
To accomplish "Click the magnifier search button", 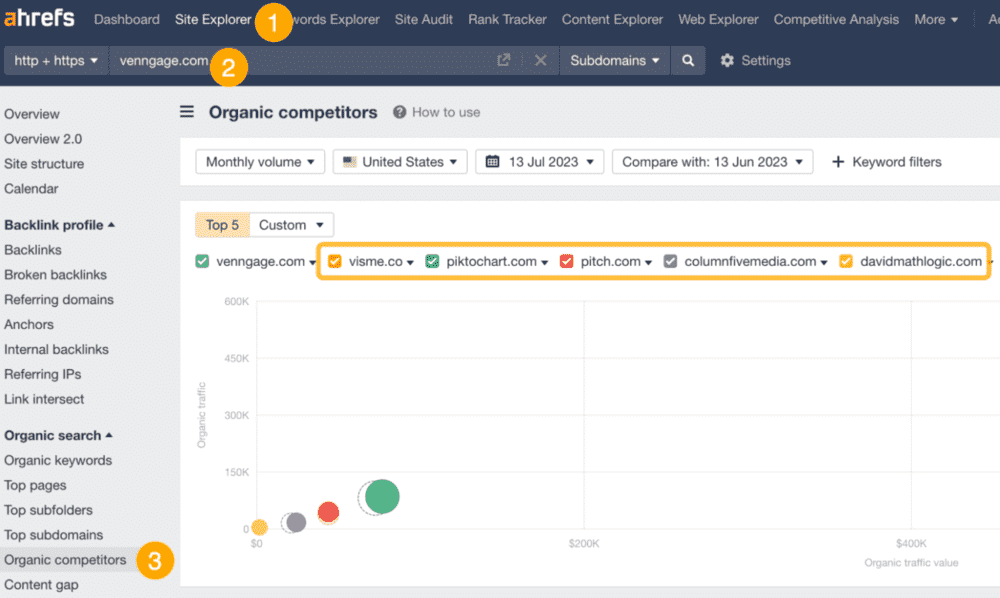I will coord(688,61).
